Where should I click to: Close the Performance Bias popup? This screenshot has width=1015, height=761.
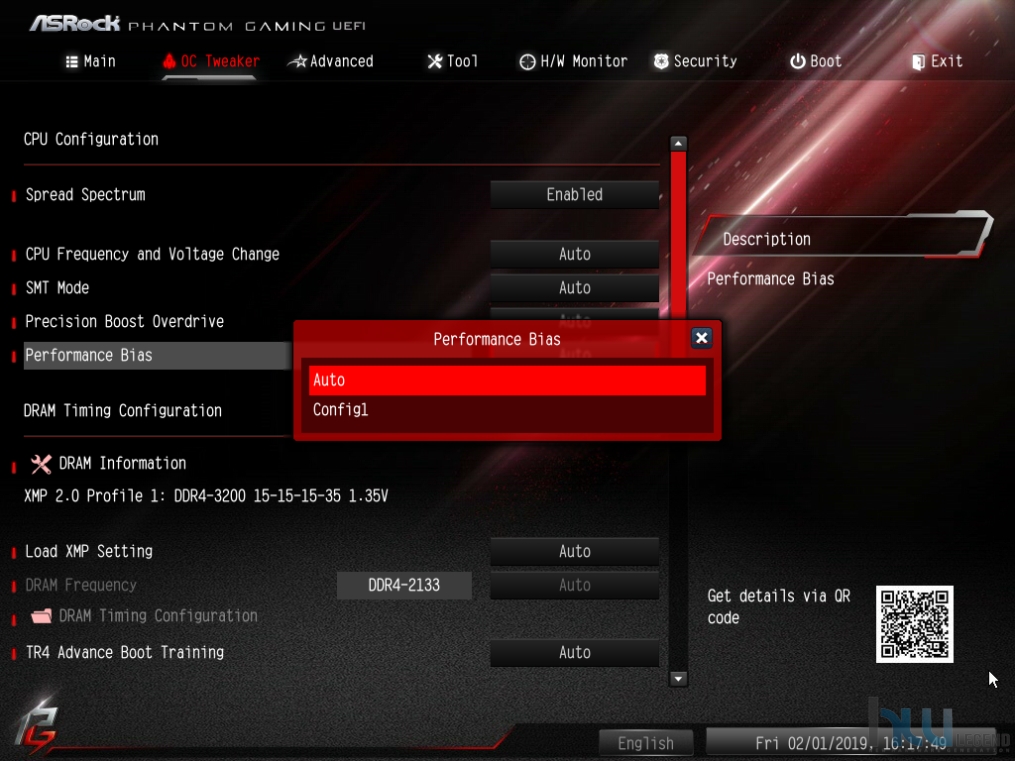tap(701, 338)
